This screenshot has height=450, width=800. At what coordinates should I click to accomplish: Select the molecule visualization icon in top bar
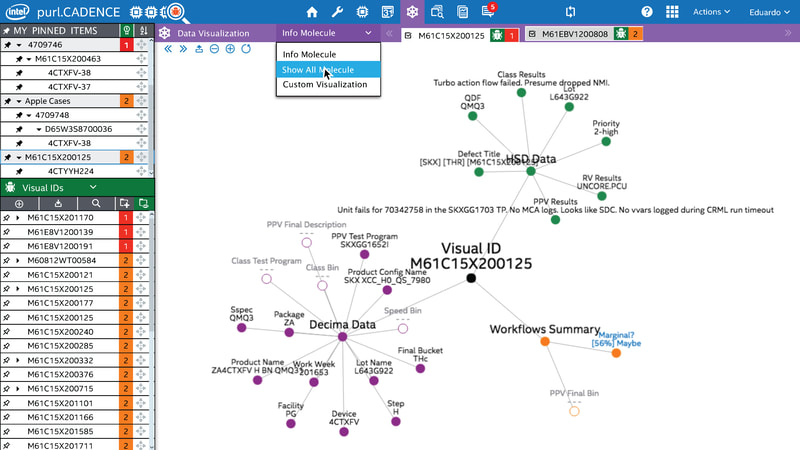coord(412,12)
